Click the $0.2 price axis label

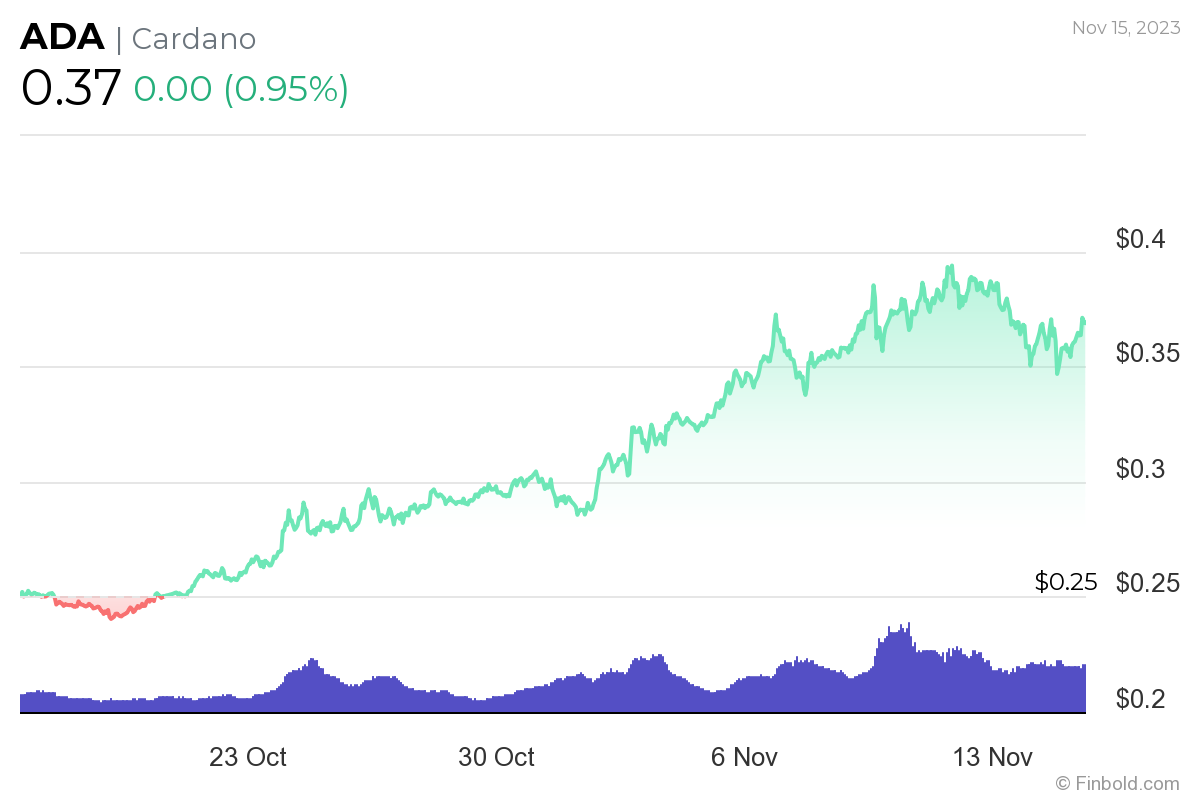pyautogui.click(x=1141, y=698)
